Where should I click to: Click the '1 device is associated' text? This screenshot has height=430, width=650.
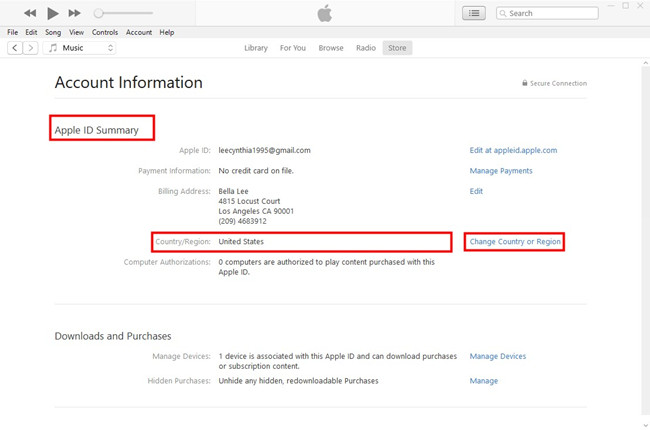337,361
